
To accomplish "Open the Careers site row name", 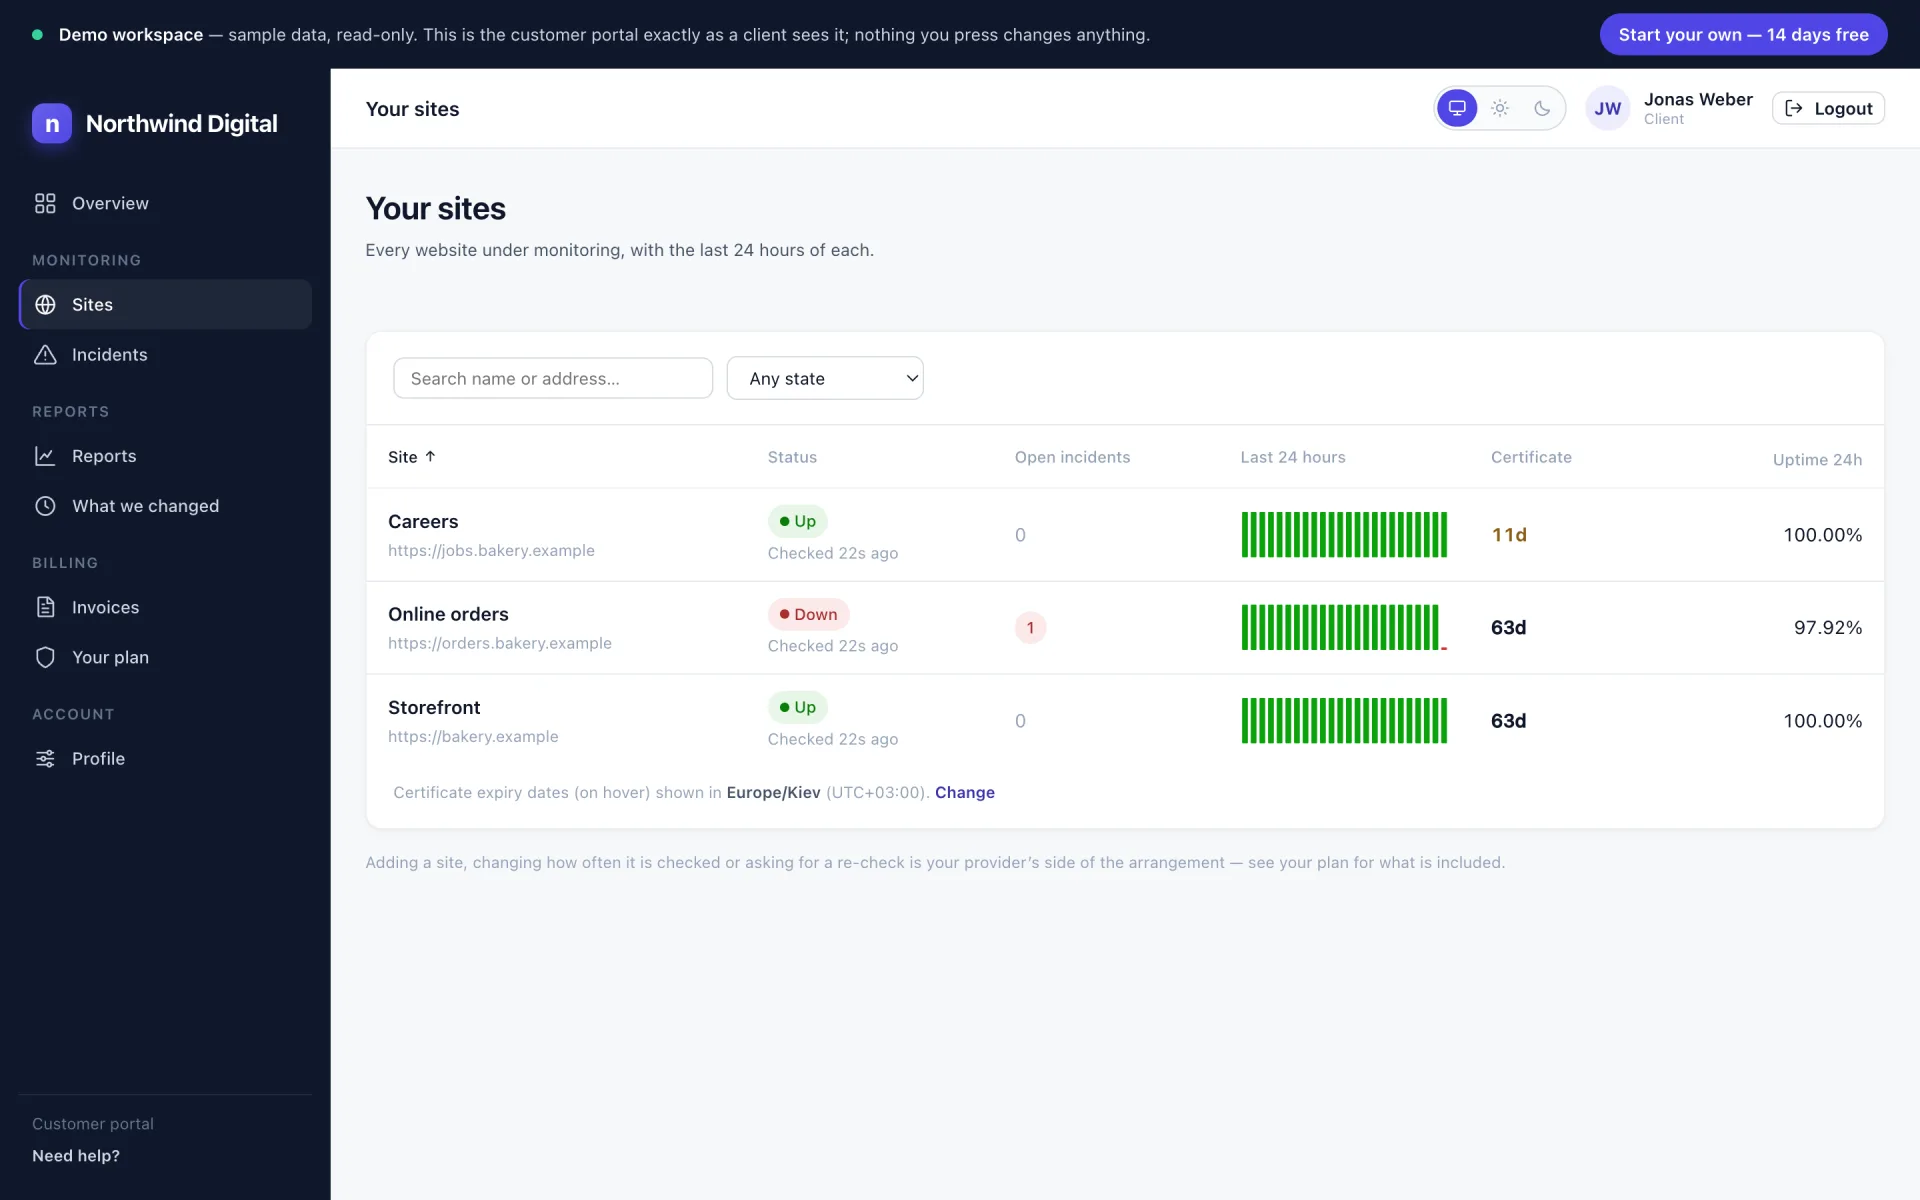I will [423, 521].
